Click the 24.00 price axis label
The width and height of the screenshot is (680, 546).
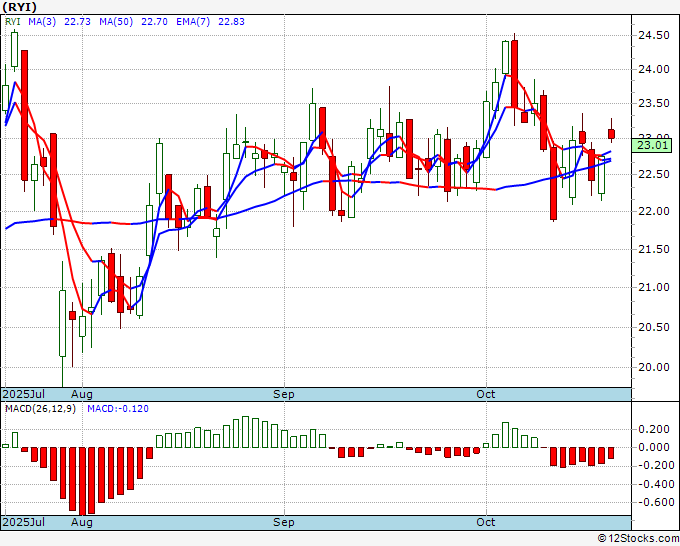654,69
